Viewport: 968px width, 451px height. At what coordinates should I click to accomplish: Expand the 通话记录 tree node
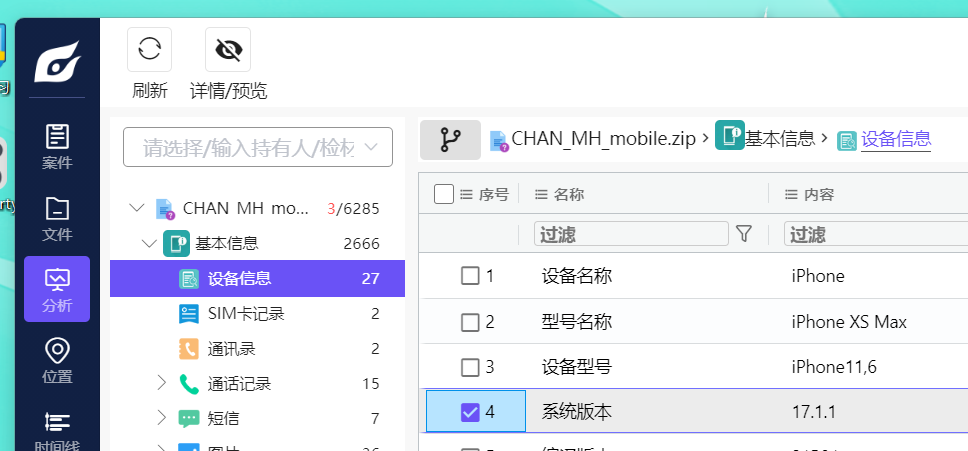pos(162,383)
